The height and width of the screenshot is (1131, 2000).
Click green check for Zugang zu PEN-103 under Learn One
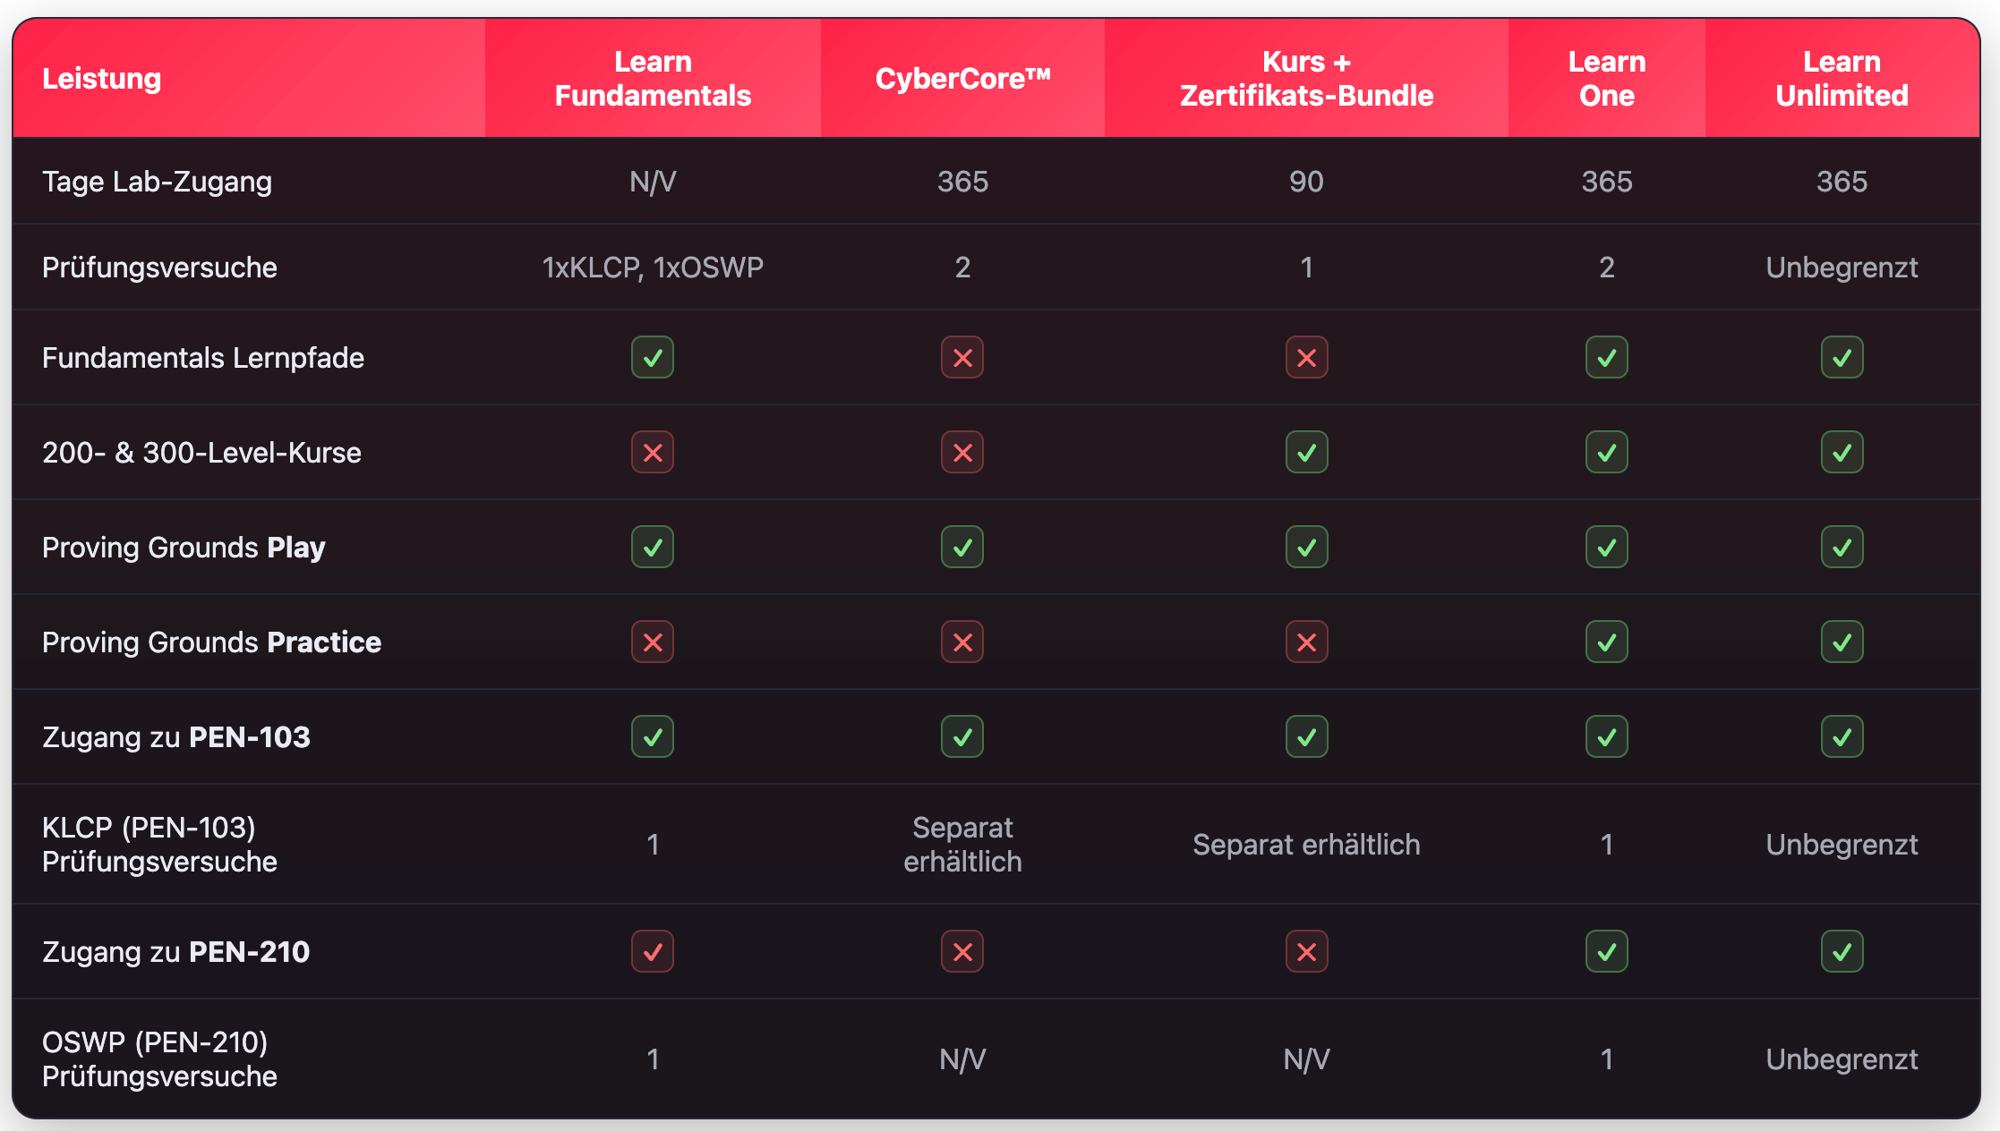tap(1606, 737)
